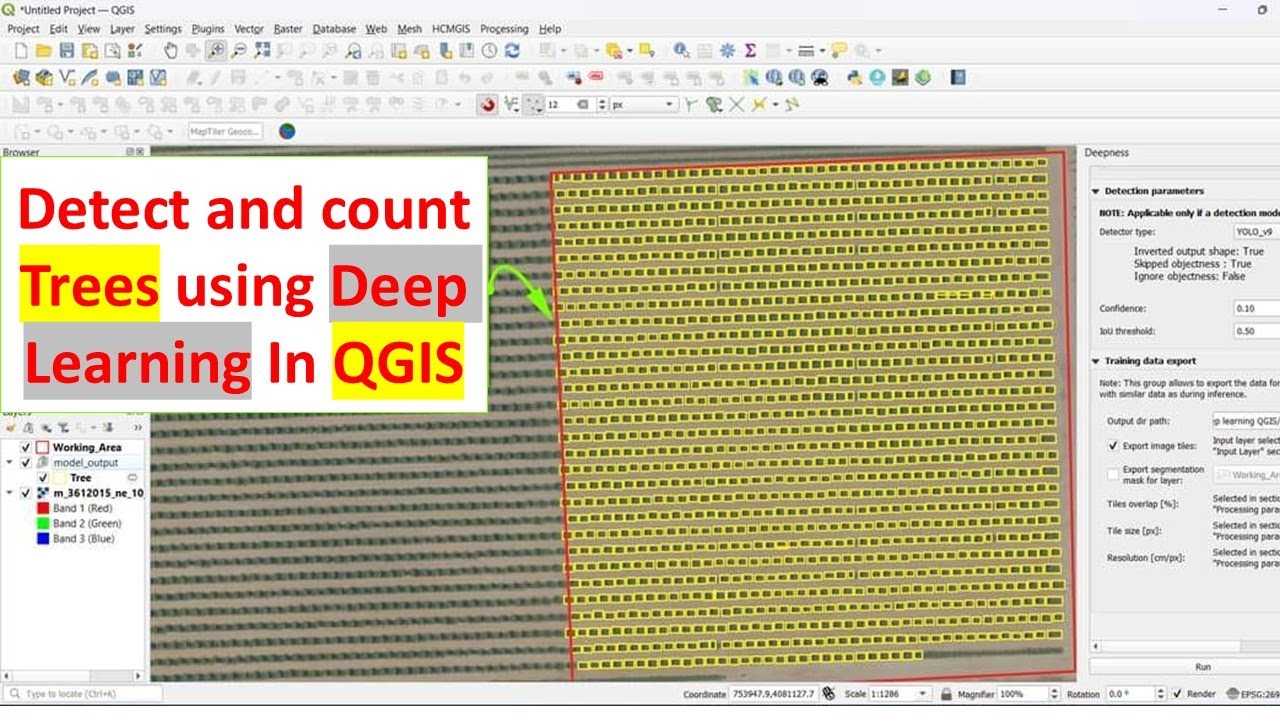Screen dimensions: 1280x720
Task: Collapse Detection parameters section
Action: 1096,190
